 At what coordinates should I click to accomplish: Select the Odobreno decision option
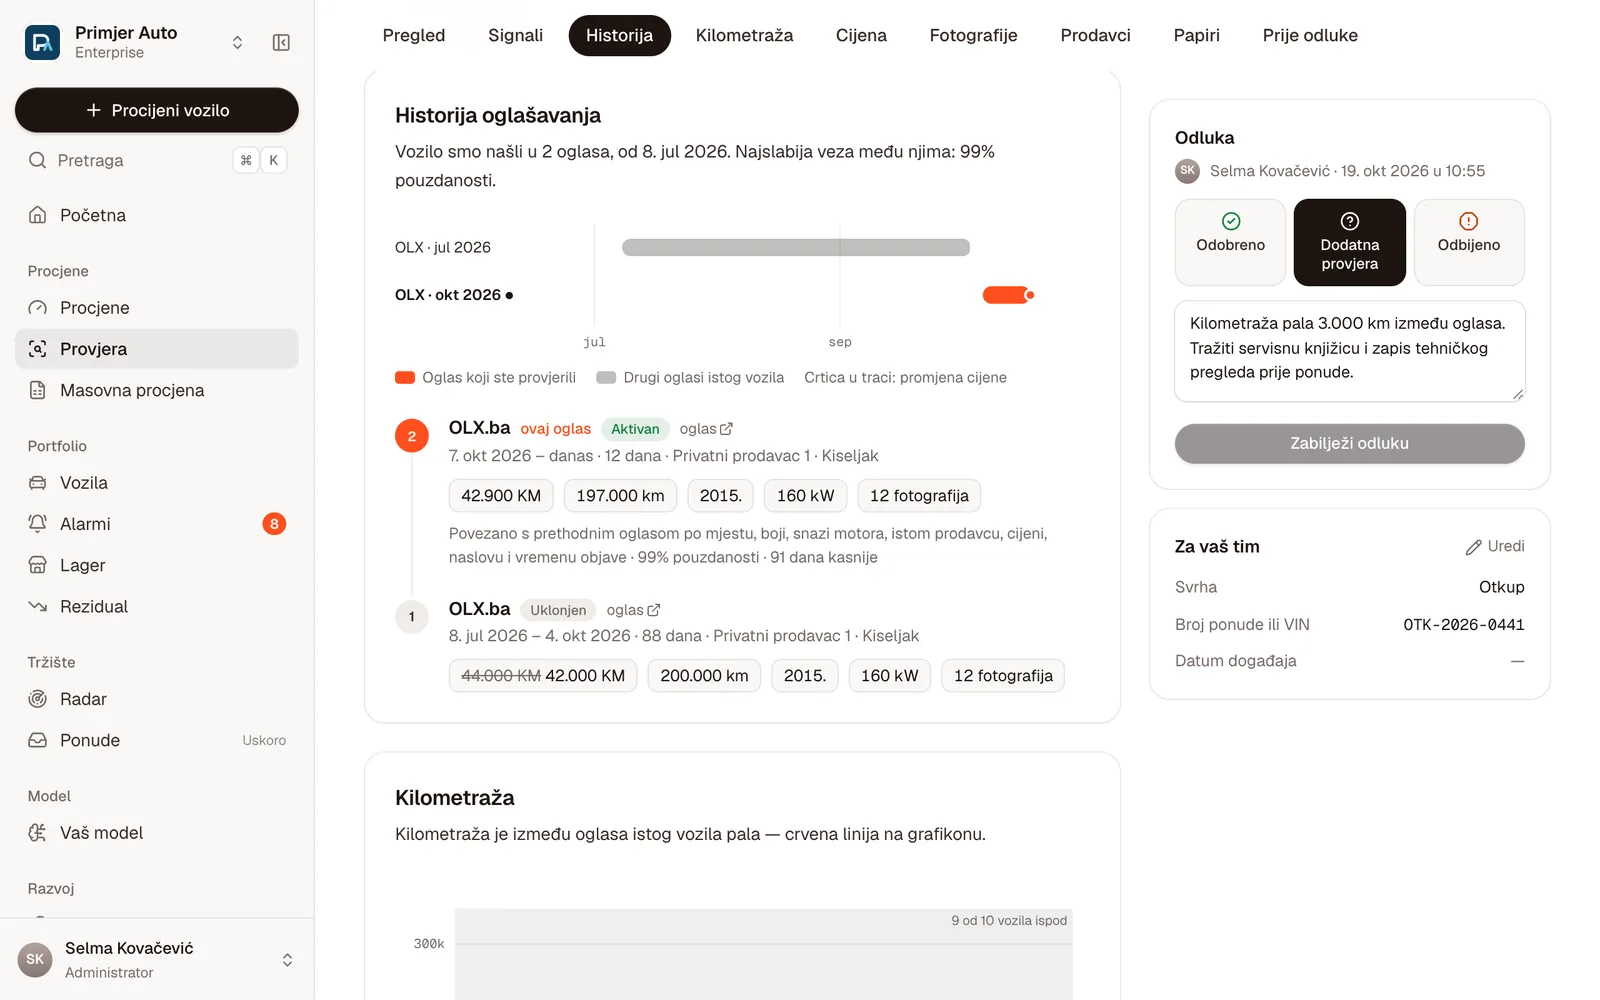tap(1230, 242)
